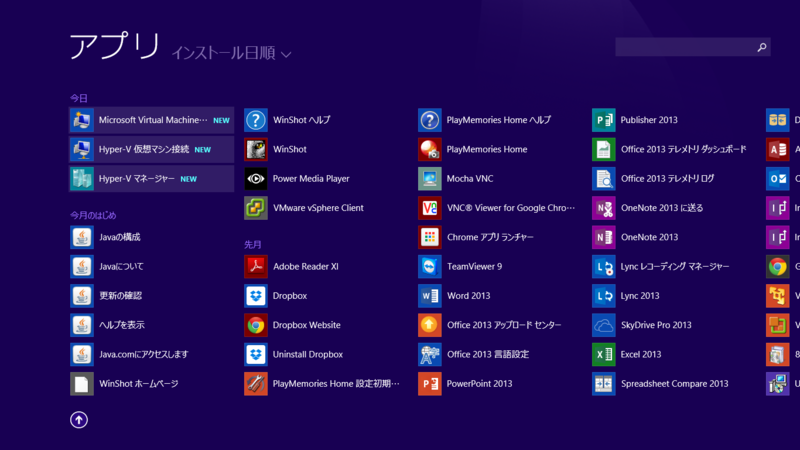Click the Uninstall Dropbox icon
The width and height of the screenshot is (800, 450).
click(256, 355)
